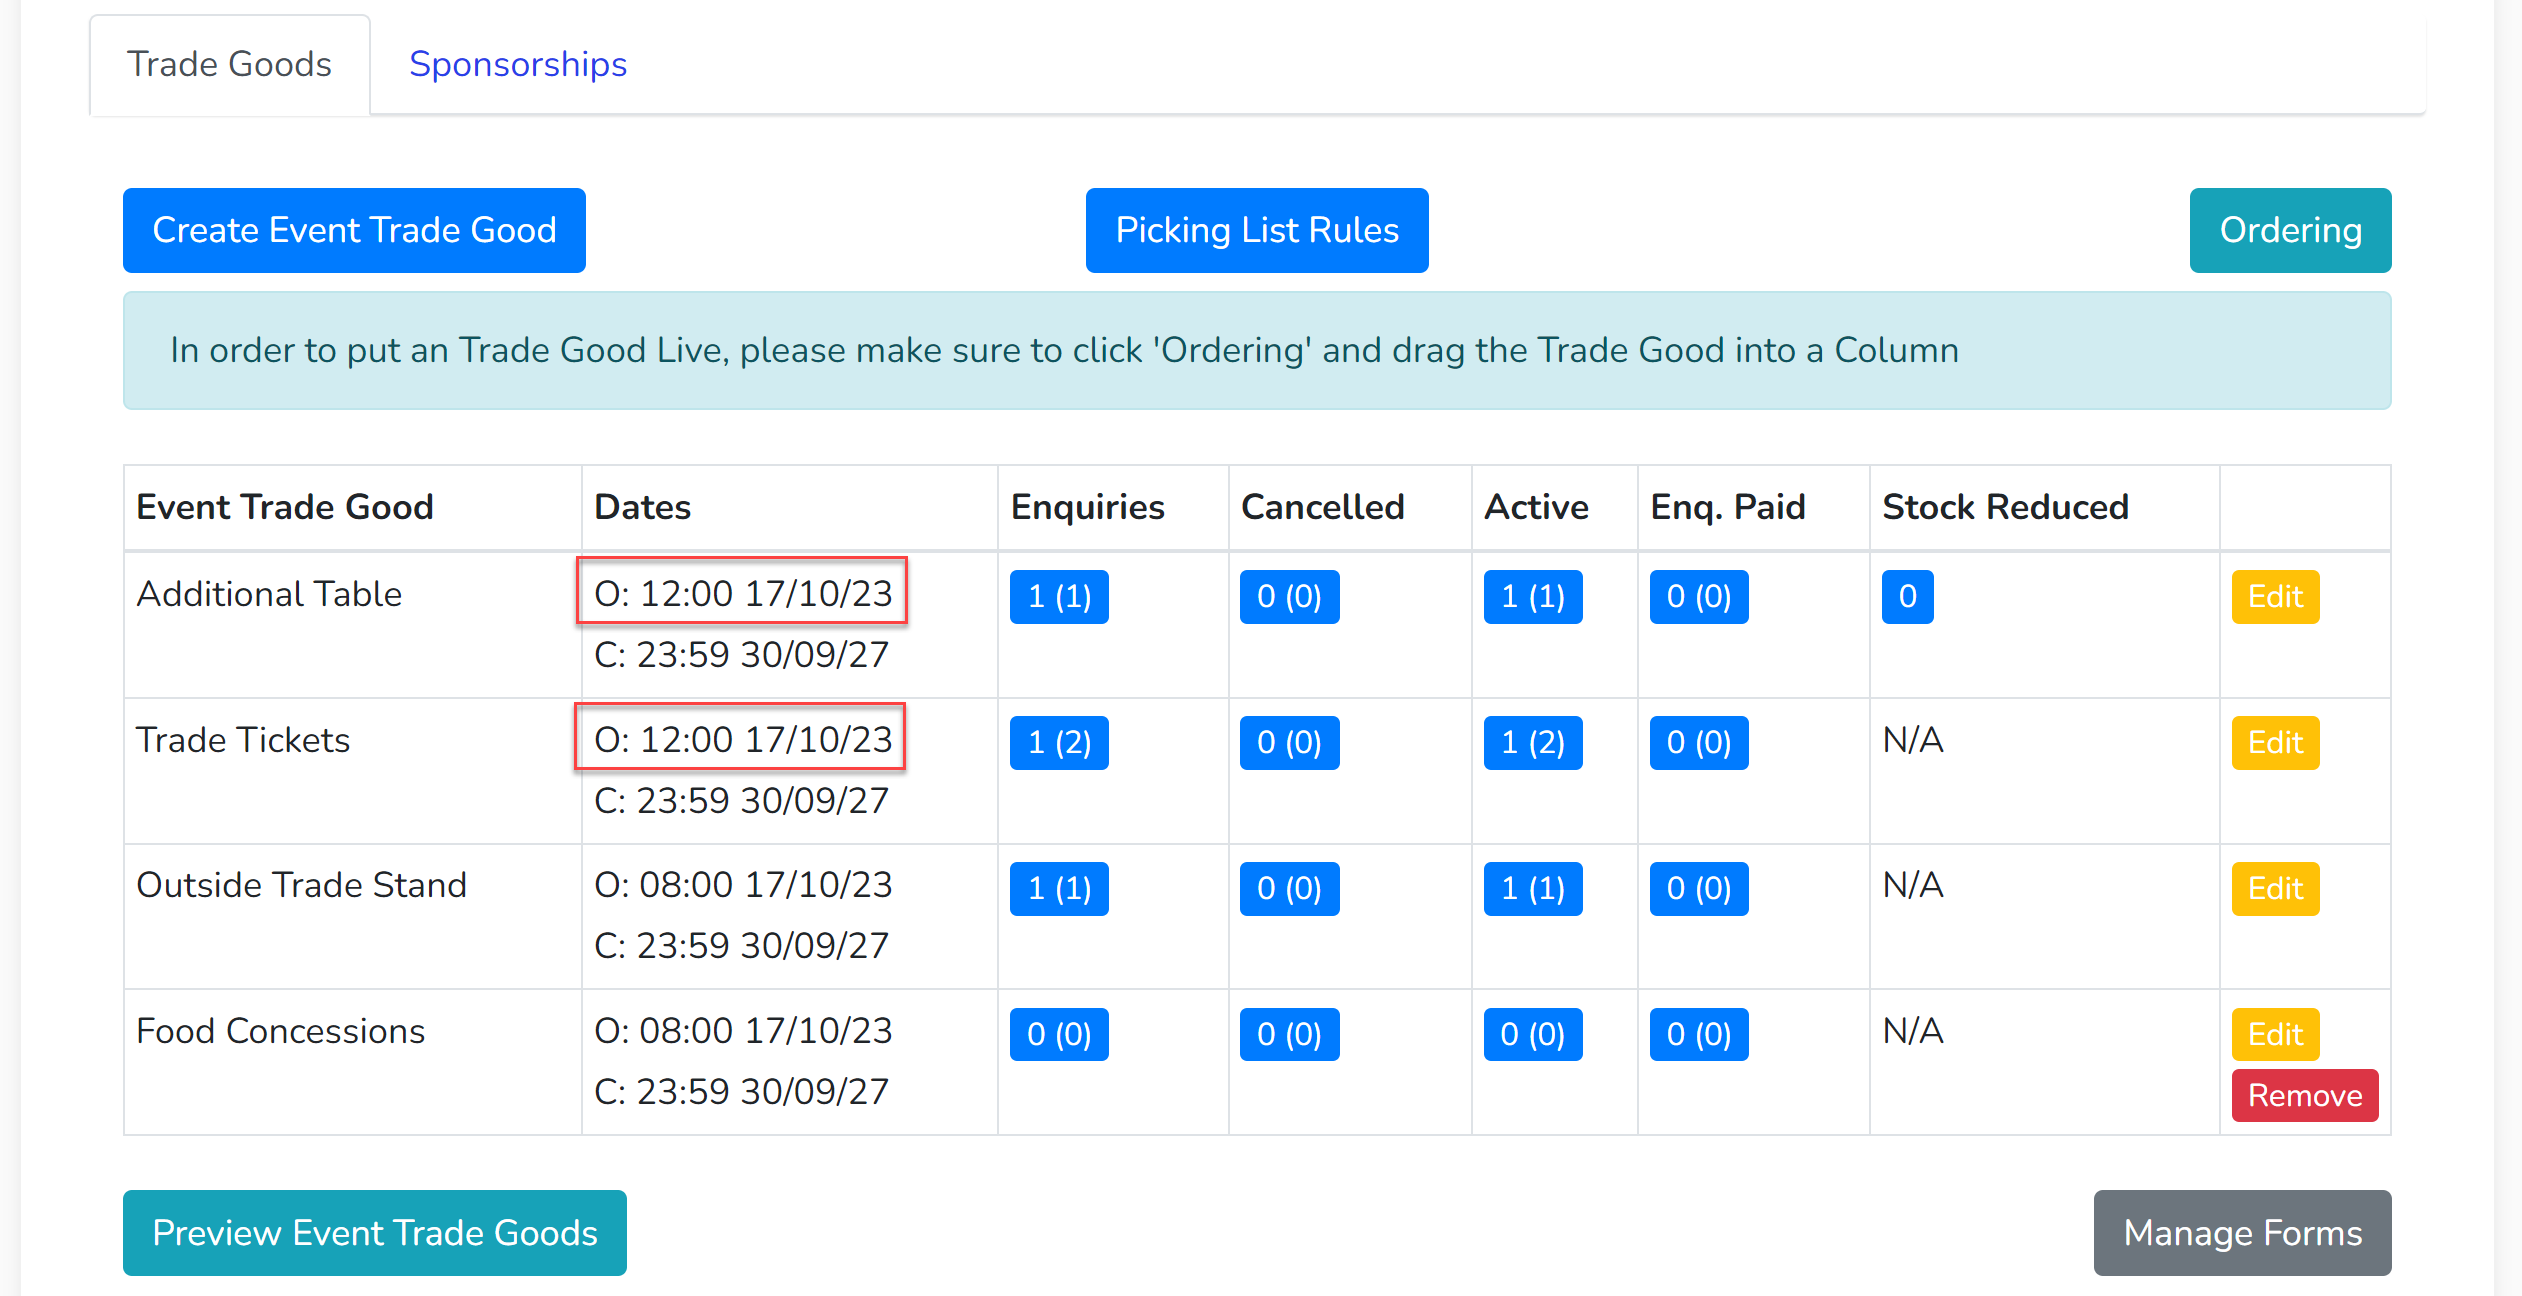The image size is (2522, 1296).
Task: Edit the Additional Table trade good
Action: pos(2275,597)
